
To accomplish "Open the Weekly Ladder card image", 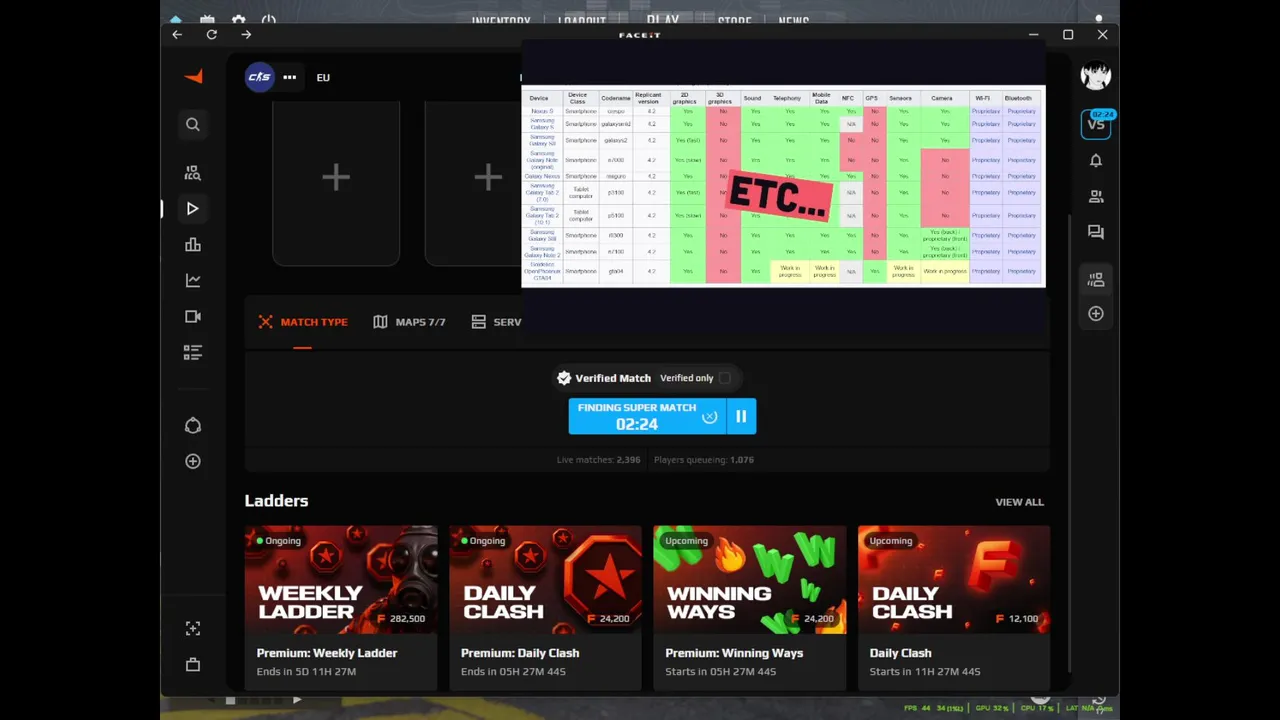I will (341, 580).
